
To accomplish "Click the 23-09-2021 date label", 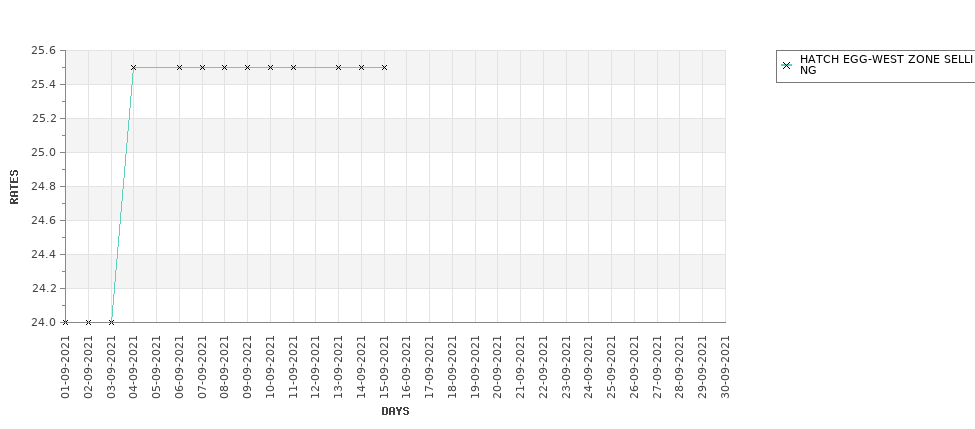I will click(566, 367).
